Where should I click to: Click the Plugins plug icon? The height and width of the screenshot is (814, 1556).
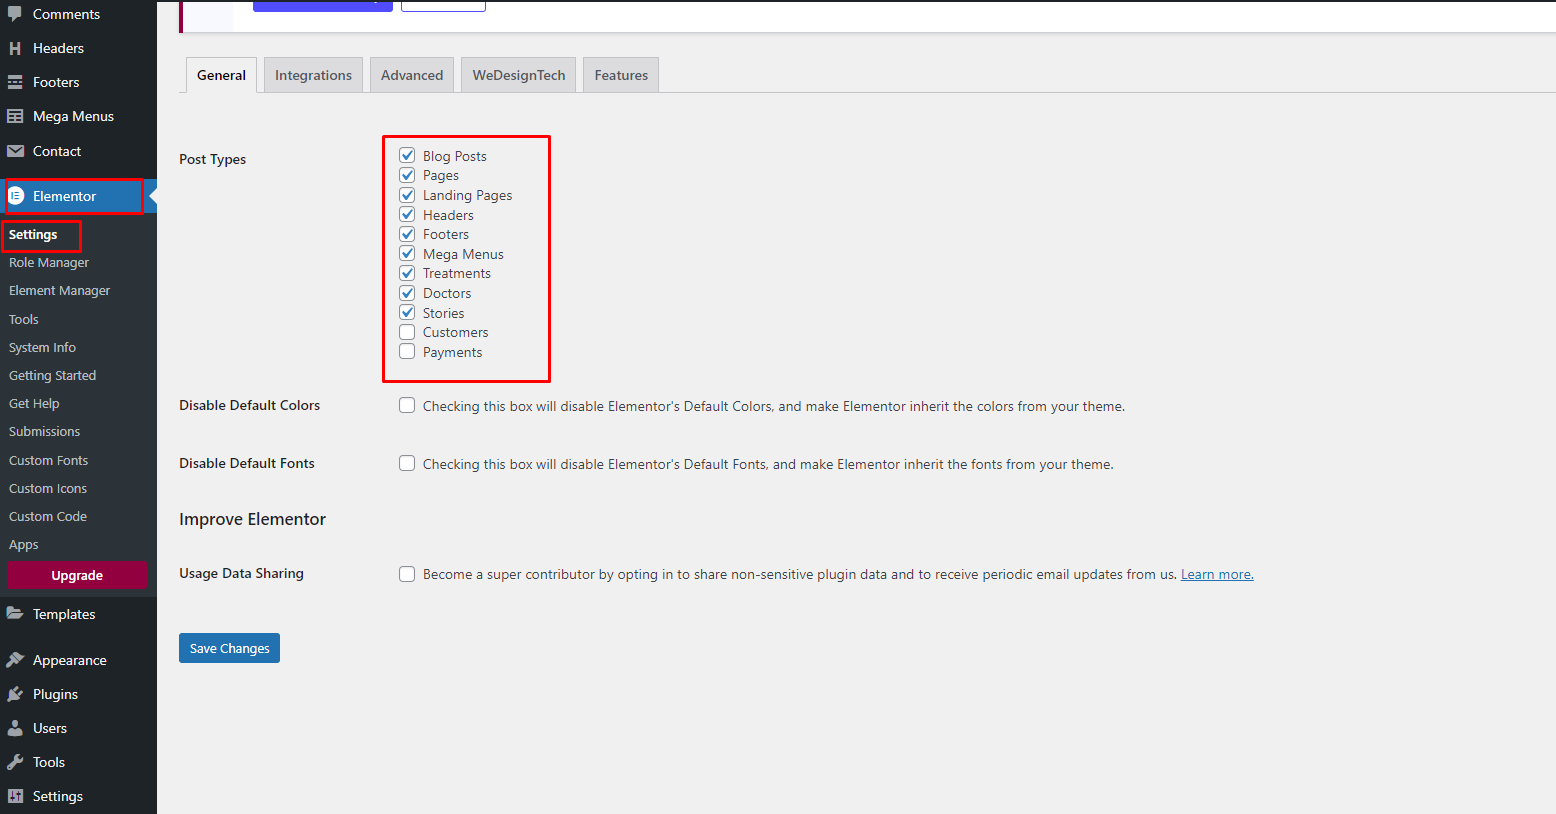(x=15, y=694)
